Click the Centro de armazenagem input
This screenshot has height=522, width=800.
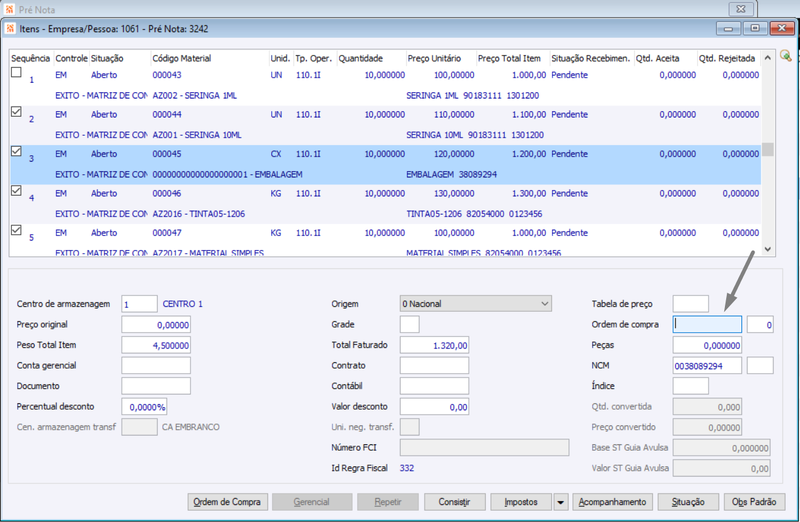pos(139,304)
